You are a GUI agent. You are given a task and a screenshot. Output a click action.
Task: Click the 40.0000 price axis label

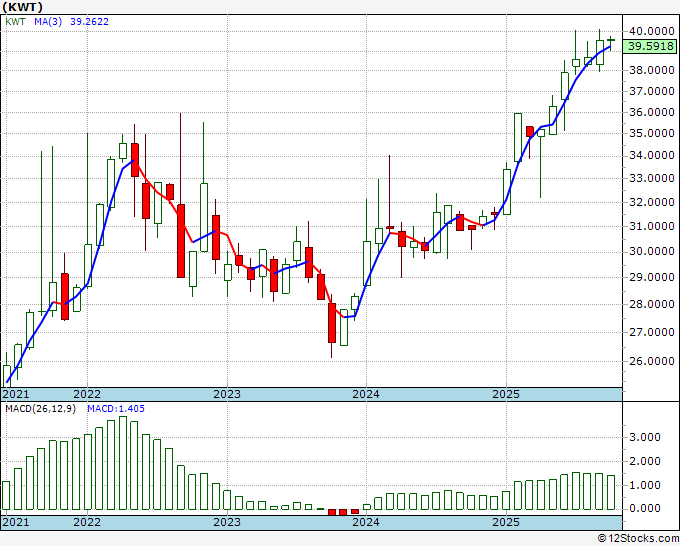pos(648,31)
